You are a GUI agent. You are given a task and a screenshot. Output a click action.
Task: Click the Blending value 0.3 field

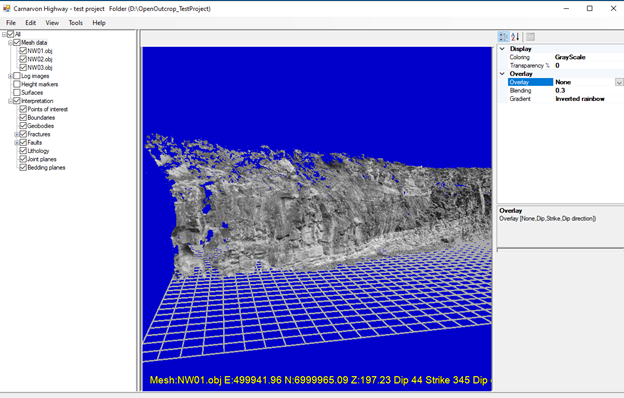pos(589,90)
